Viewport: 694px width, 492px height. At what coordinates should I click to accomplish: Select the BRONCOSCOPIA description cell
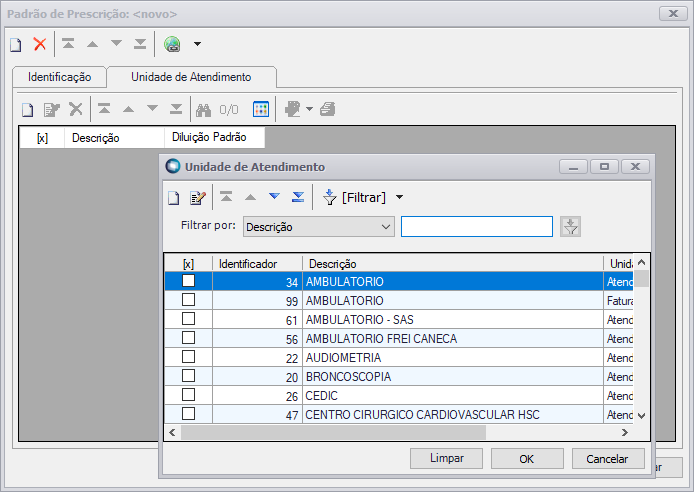click(453, 377)
